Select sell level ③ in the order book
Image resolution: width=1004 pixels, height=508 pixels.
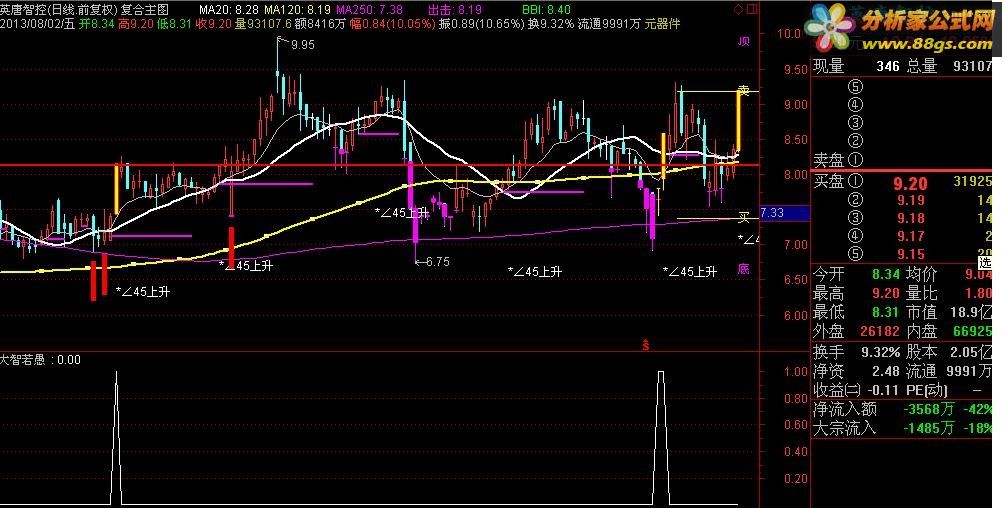tap(855, 122)
